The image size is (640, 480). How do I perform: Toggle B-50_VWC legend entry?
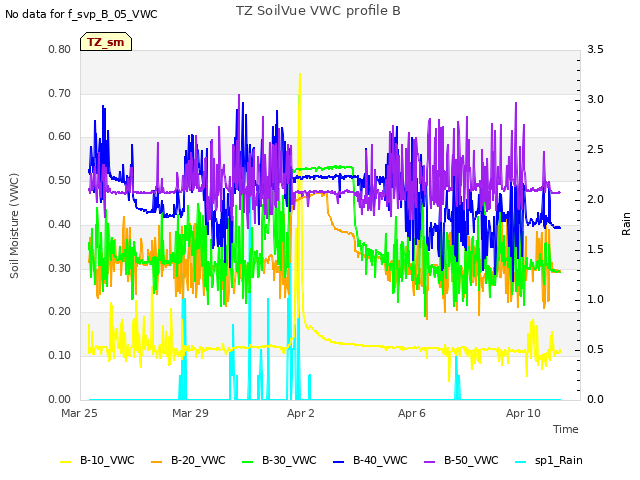pyautogui.click(x=461, y=460)
